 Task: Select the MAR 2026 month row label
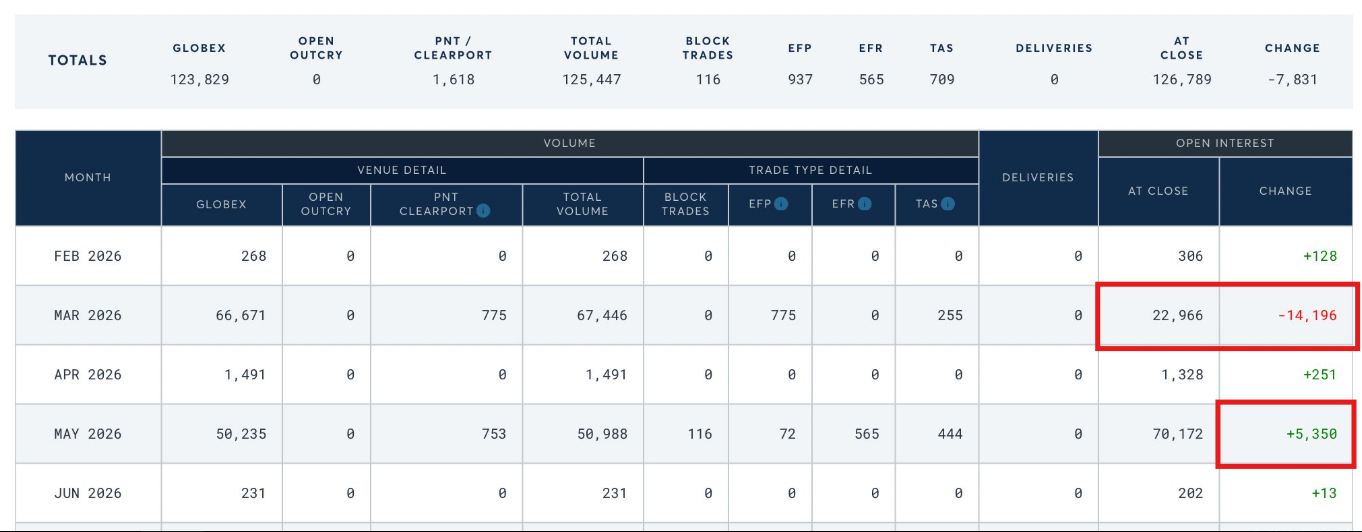[88, 315]
